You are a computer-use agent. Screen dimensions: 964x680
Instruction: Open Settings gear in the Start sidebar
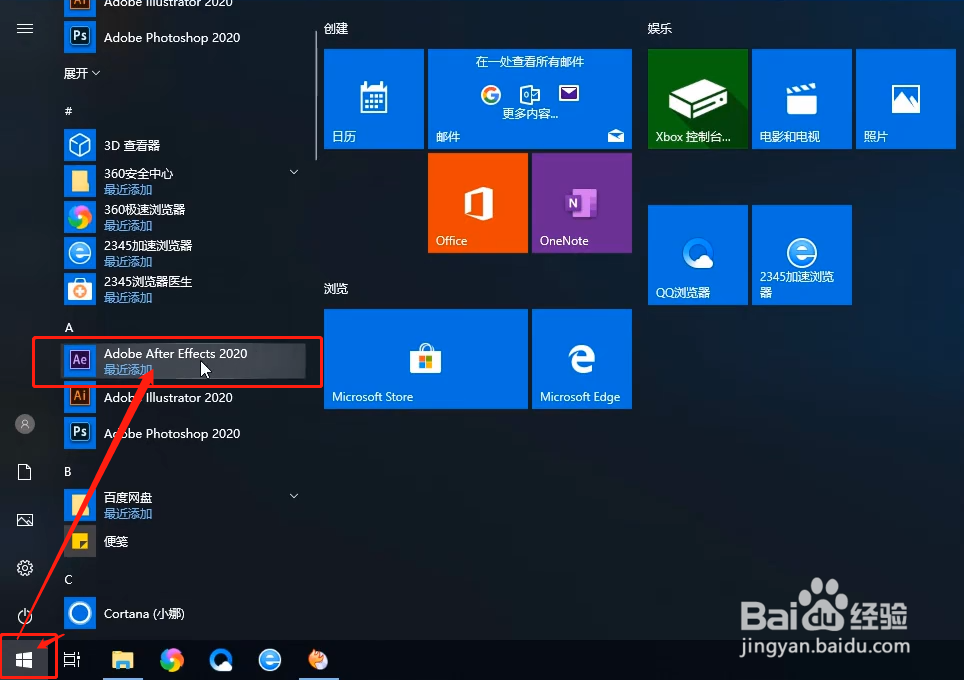[25, 567]
